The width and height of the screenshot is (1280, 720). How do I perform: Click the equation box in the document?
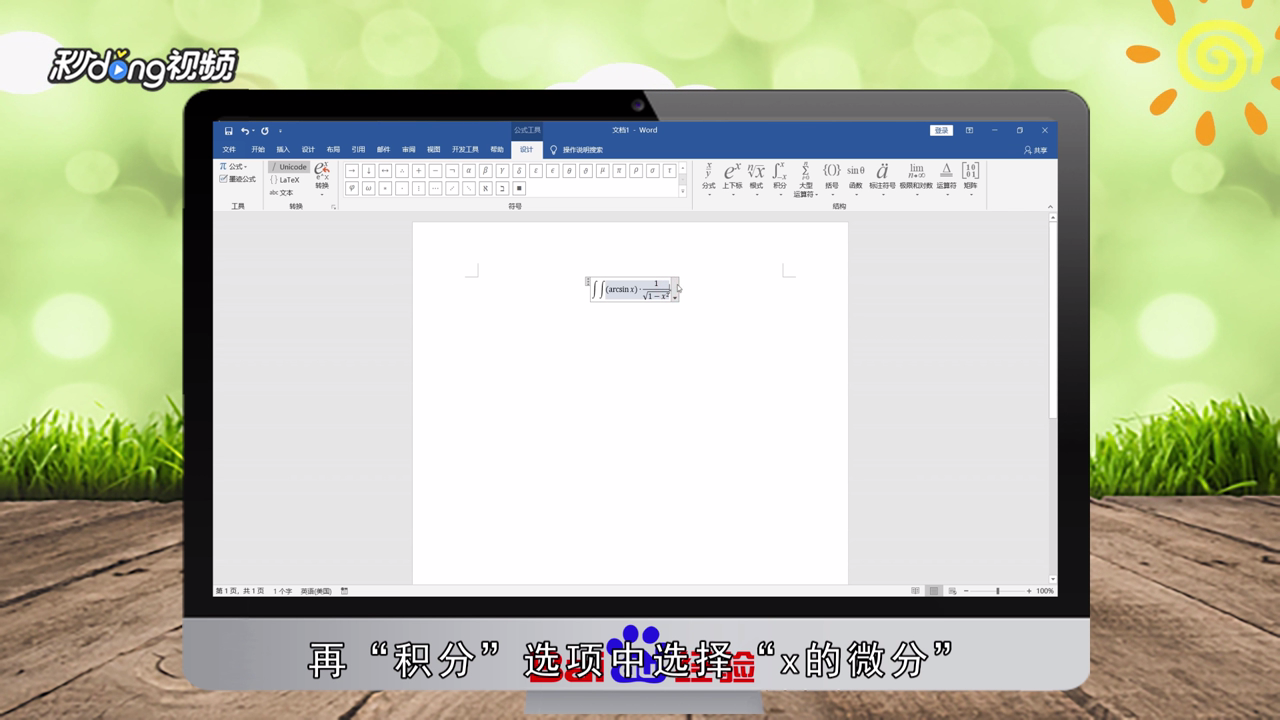tap(634, 290)
